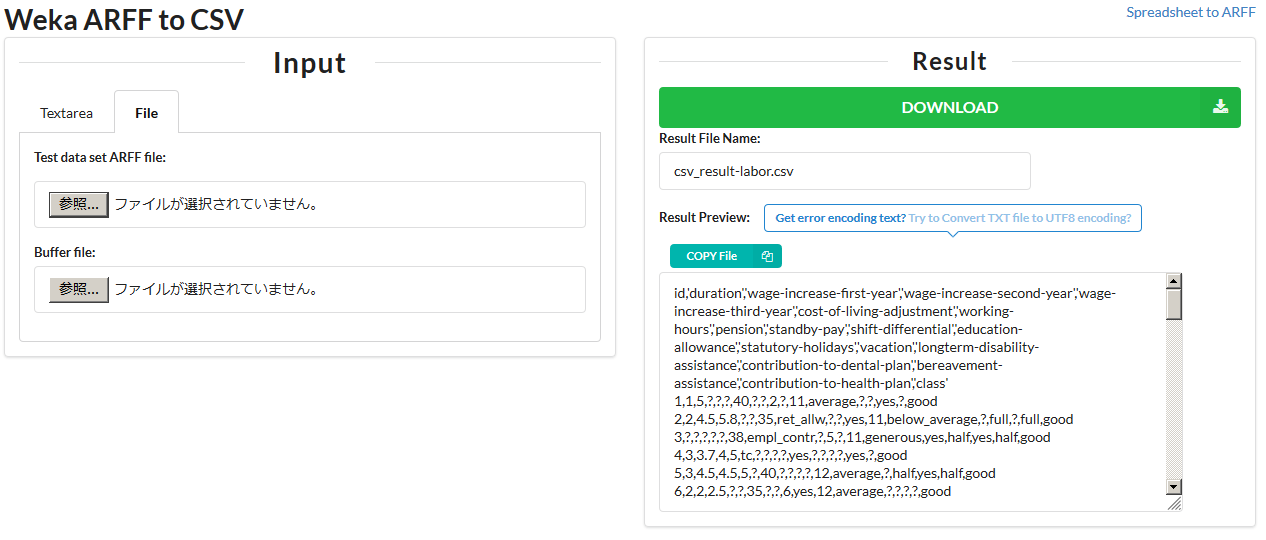Click the preview row starting with 6,2,2,2.5

tap(812, 491)
